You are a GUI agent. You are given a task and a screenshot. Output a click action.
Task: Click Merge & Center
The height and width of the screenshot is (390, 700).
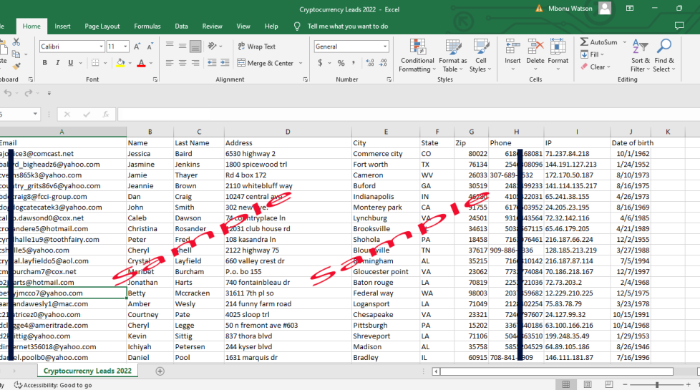tap(265, 63)
